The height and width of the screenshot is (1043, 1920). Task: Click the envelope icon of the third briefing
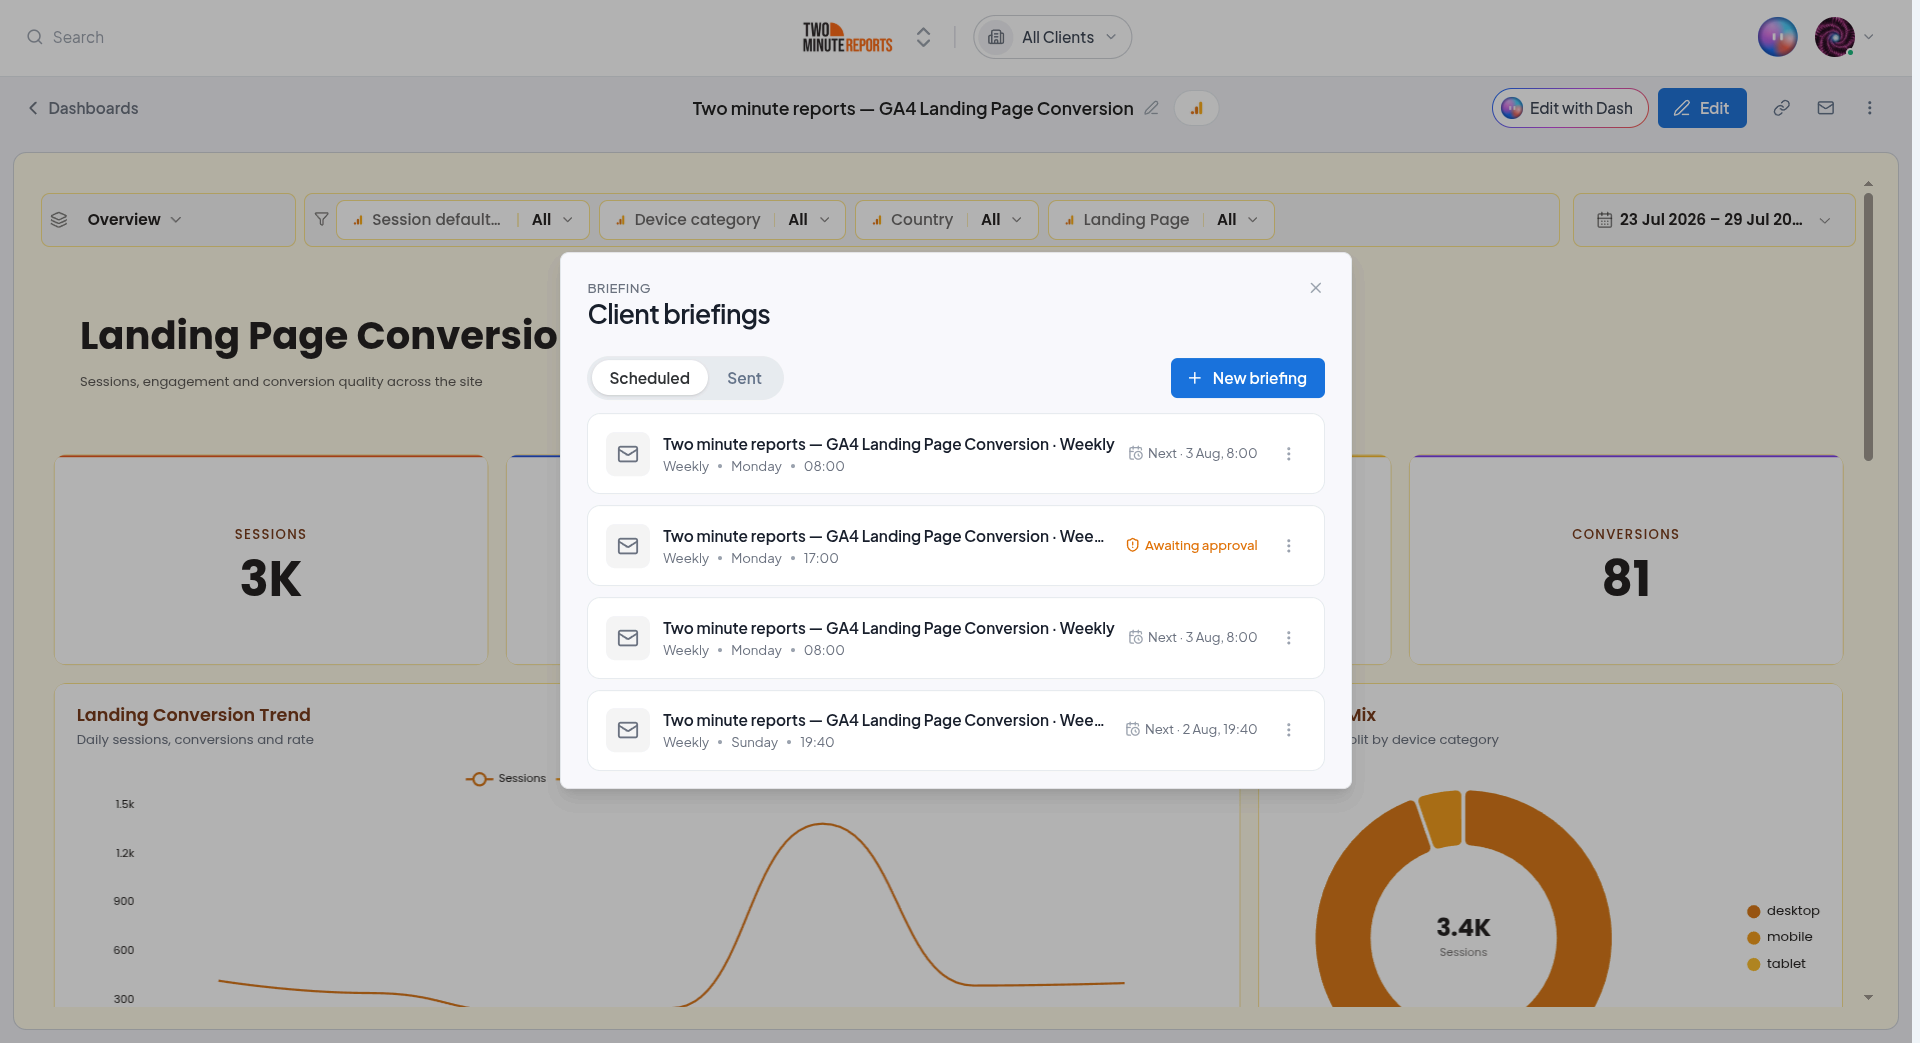[x=628, y=638]
